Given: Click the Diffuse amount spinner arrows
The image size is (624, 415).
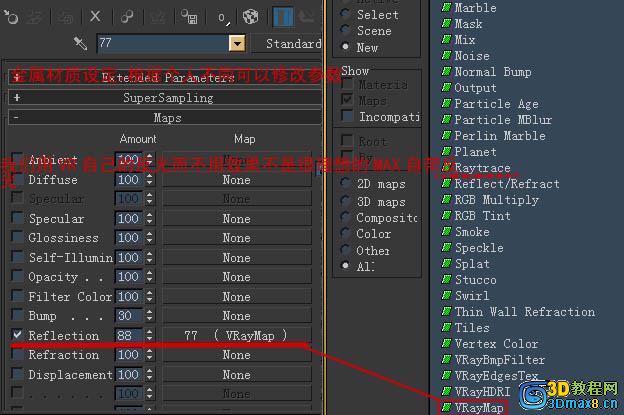Looking at the screenshot, I should click(x=149, y=179).
